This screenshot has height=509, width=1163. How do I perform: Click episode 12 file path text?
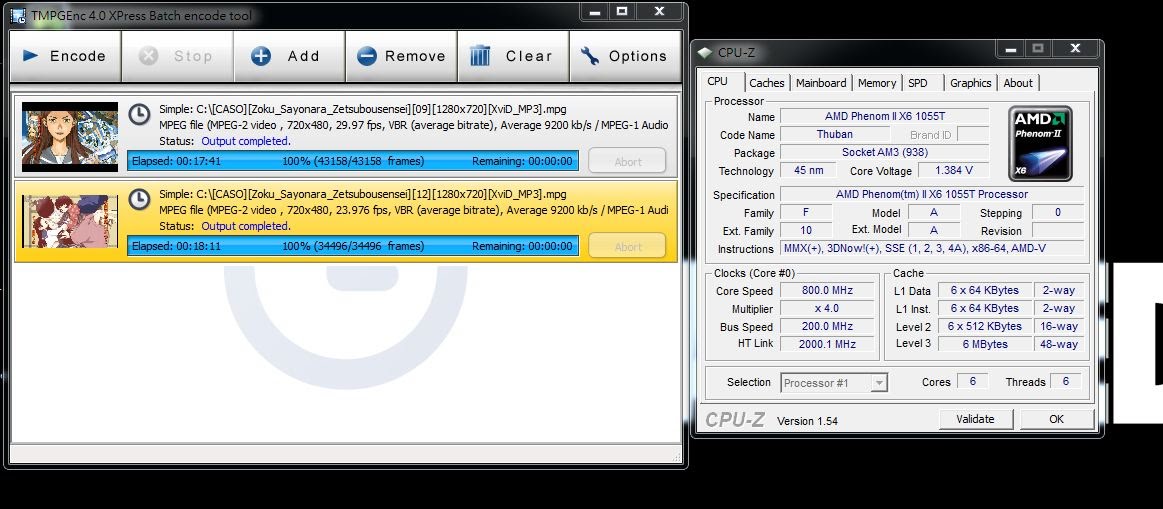tap(363, 194)
